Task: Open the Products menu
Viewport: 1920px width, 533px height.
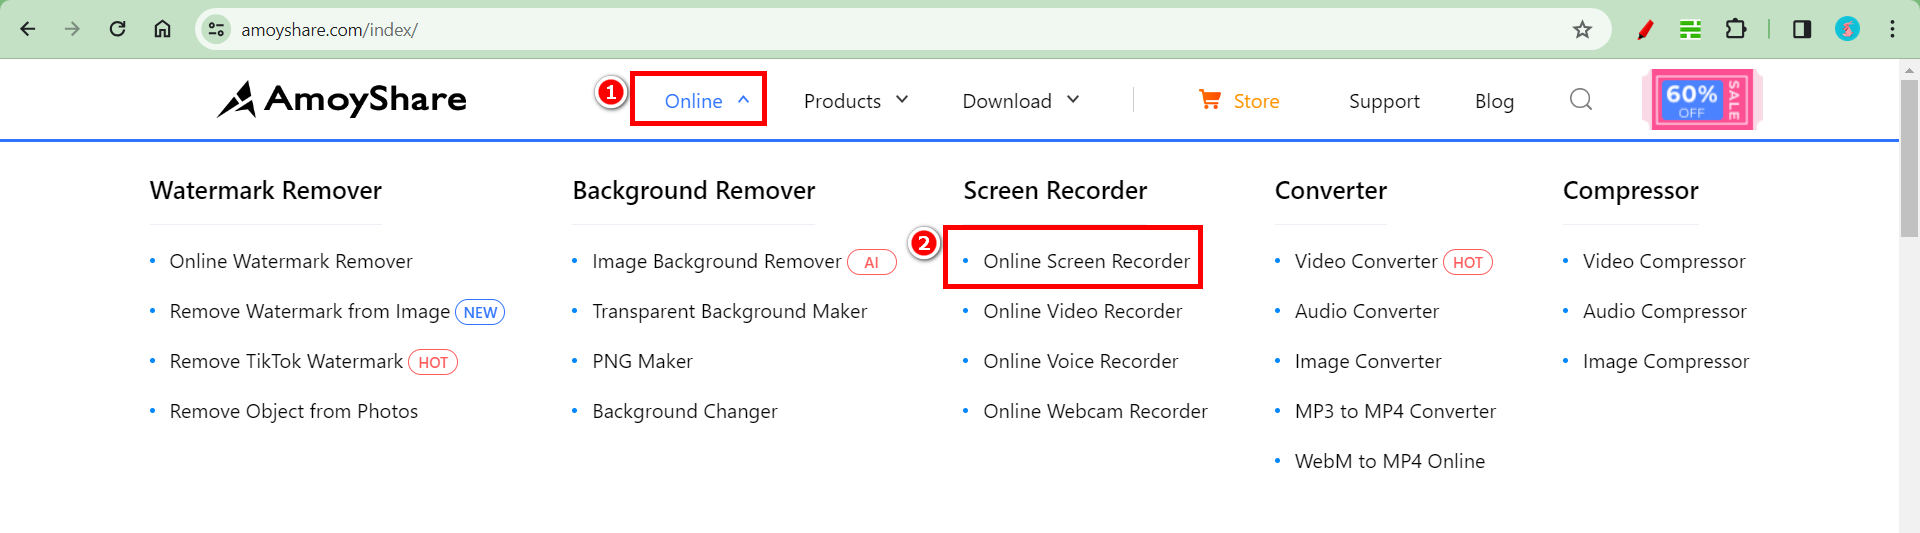Action: 842,101
